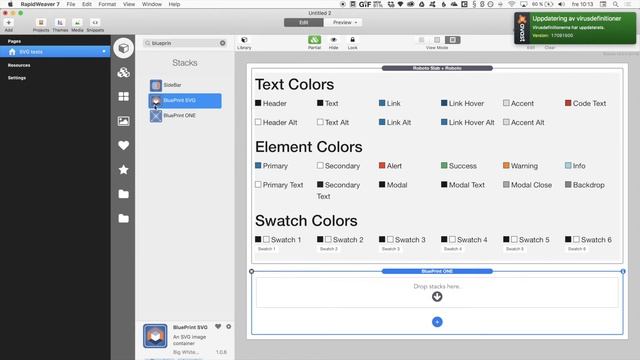Click into the blueprin search field

[184, 43]
